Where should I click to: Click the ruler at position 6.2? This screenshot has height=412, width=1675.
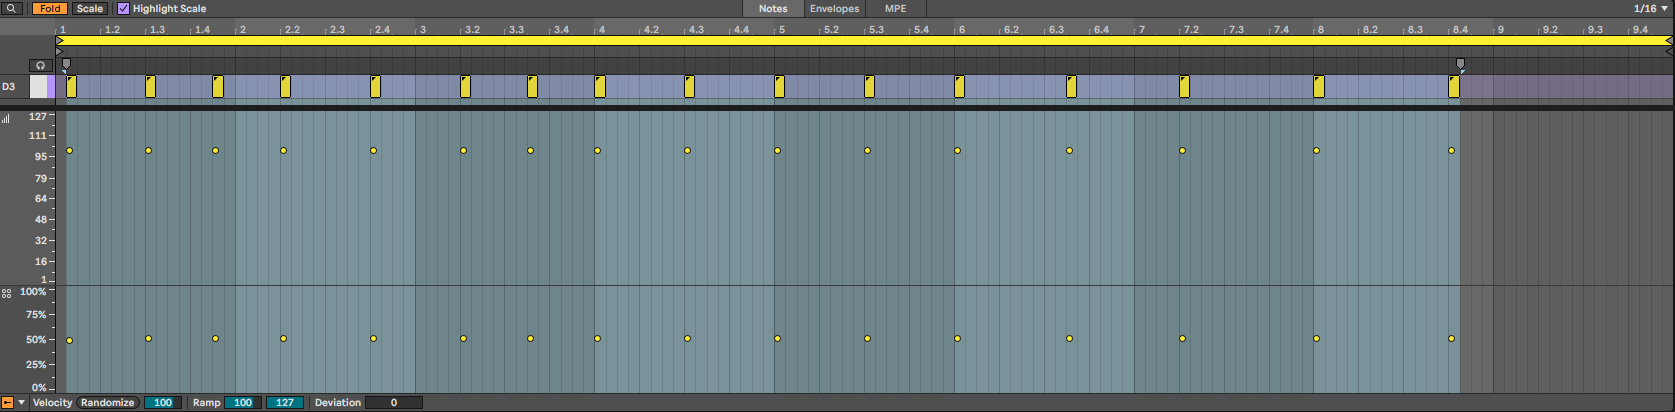click(1012, 30)
